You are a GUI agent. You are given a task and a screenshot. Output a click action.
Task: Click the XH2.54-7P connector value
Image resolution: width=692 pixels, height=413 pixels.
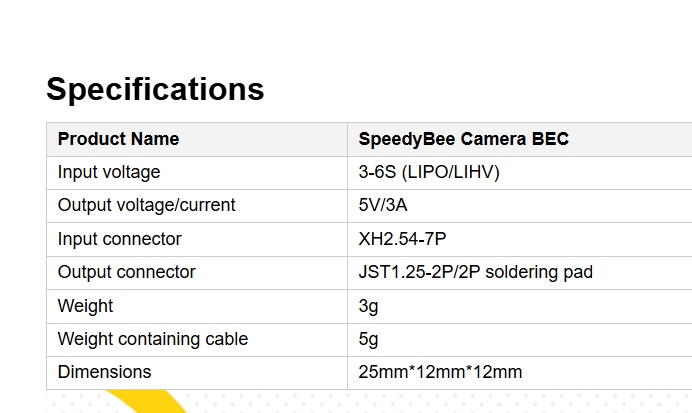point(402,239)
